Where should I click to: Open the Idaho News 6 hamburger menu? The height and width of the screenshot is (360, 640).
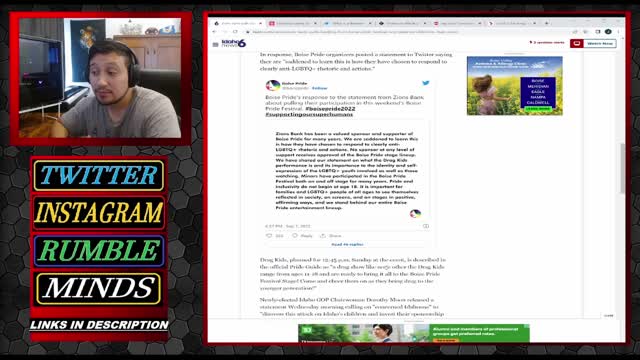[216, 44]
